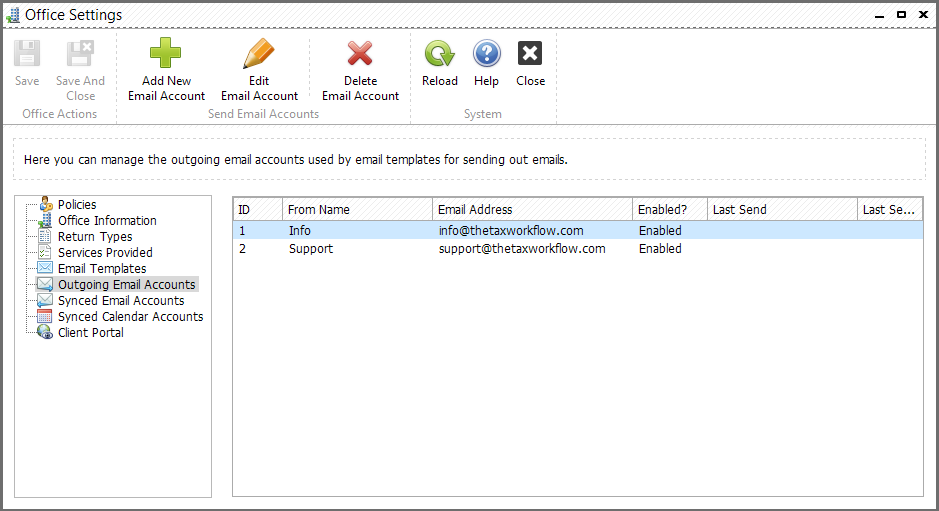Click the Office Settings title bar icon
Image resolution: width=939 pixels, height=511 pixels.
(13, 15)
